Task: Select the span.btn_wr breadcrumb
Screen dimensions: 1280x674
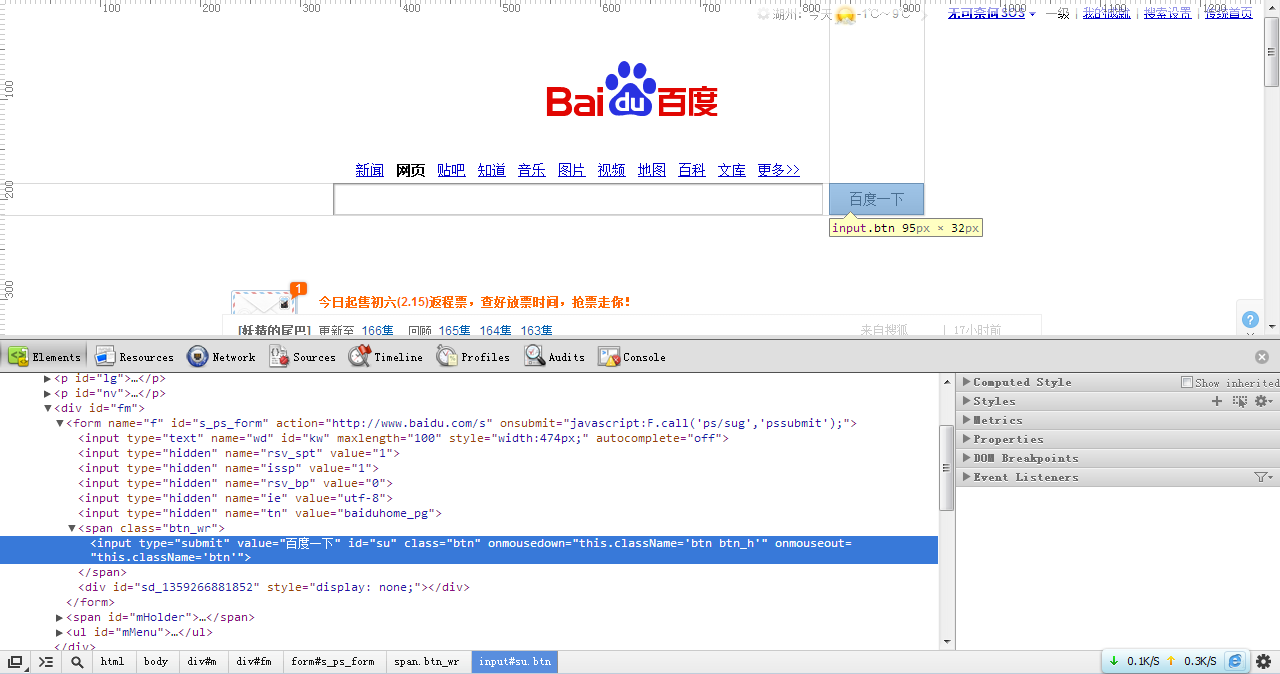Action: point(427,662)
